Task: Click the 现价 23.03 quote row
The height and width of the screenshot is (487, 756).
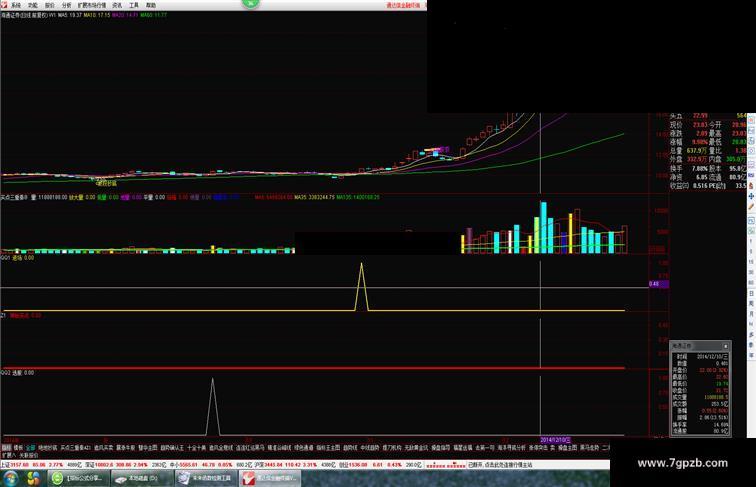Action: click(688, 125)
